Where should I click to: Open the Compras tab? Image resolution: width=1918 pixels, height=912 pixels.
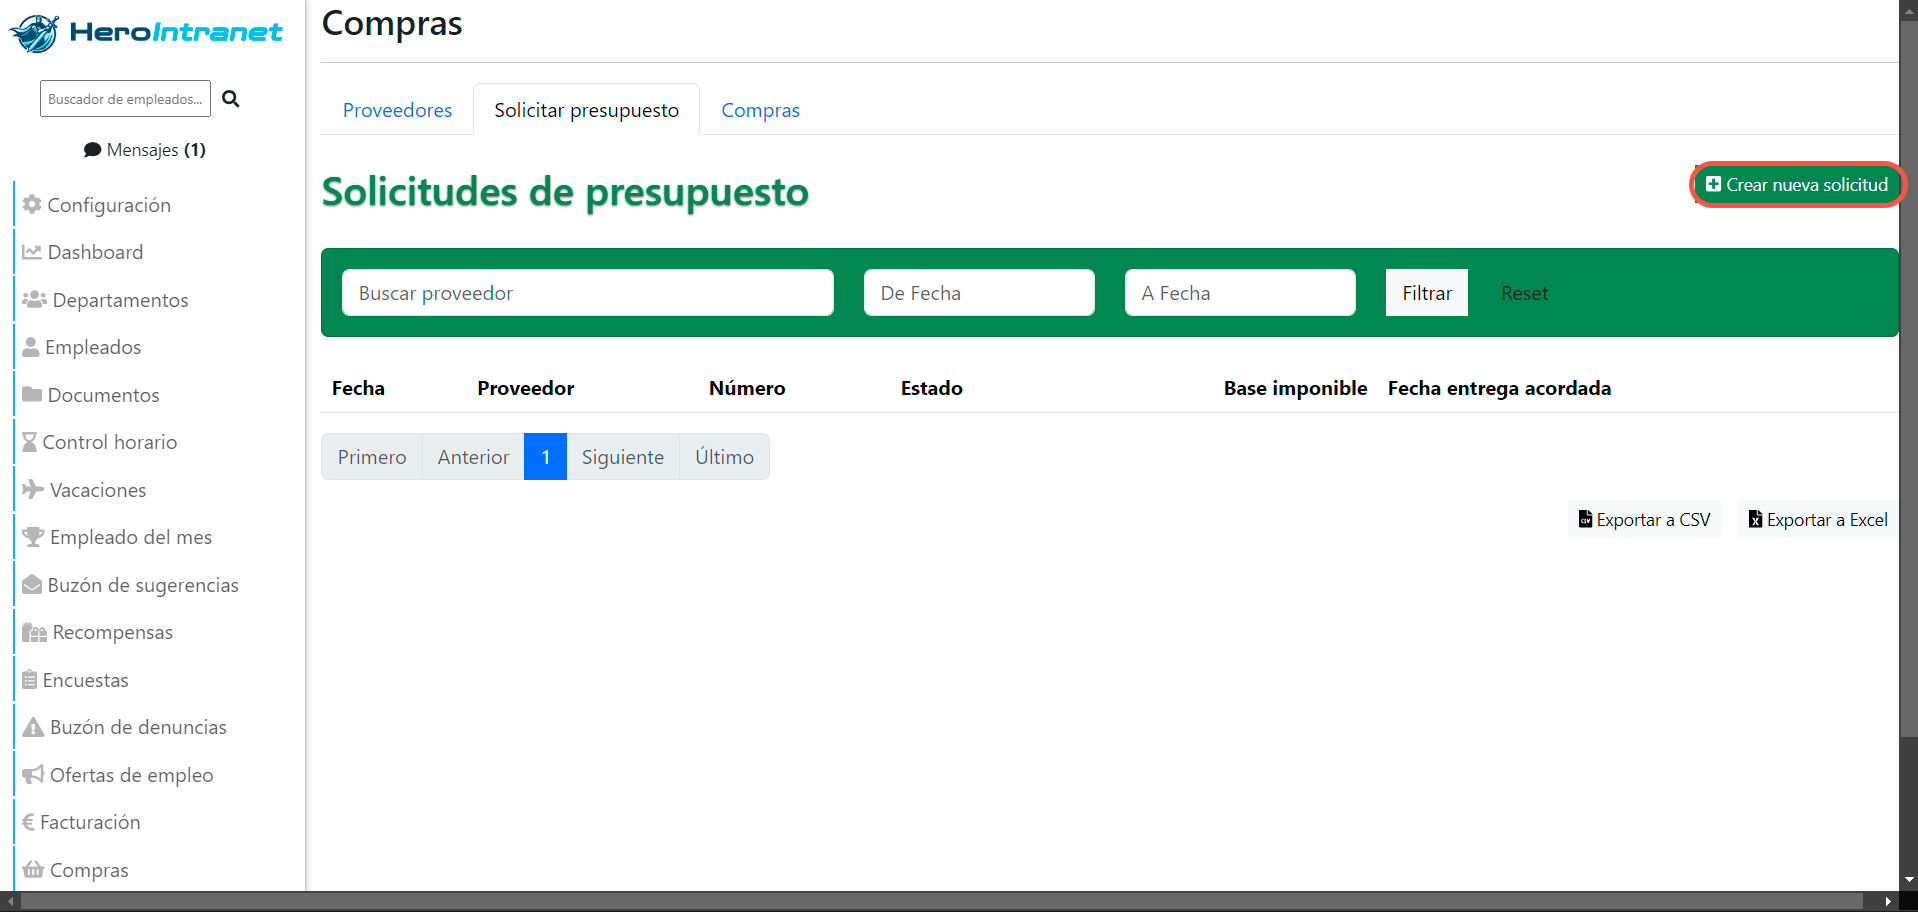pos(760,110)
